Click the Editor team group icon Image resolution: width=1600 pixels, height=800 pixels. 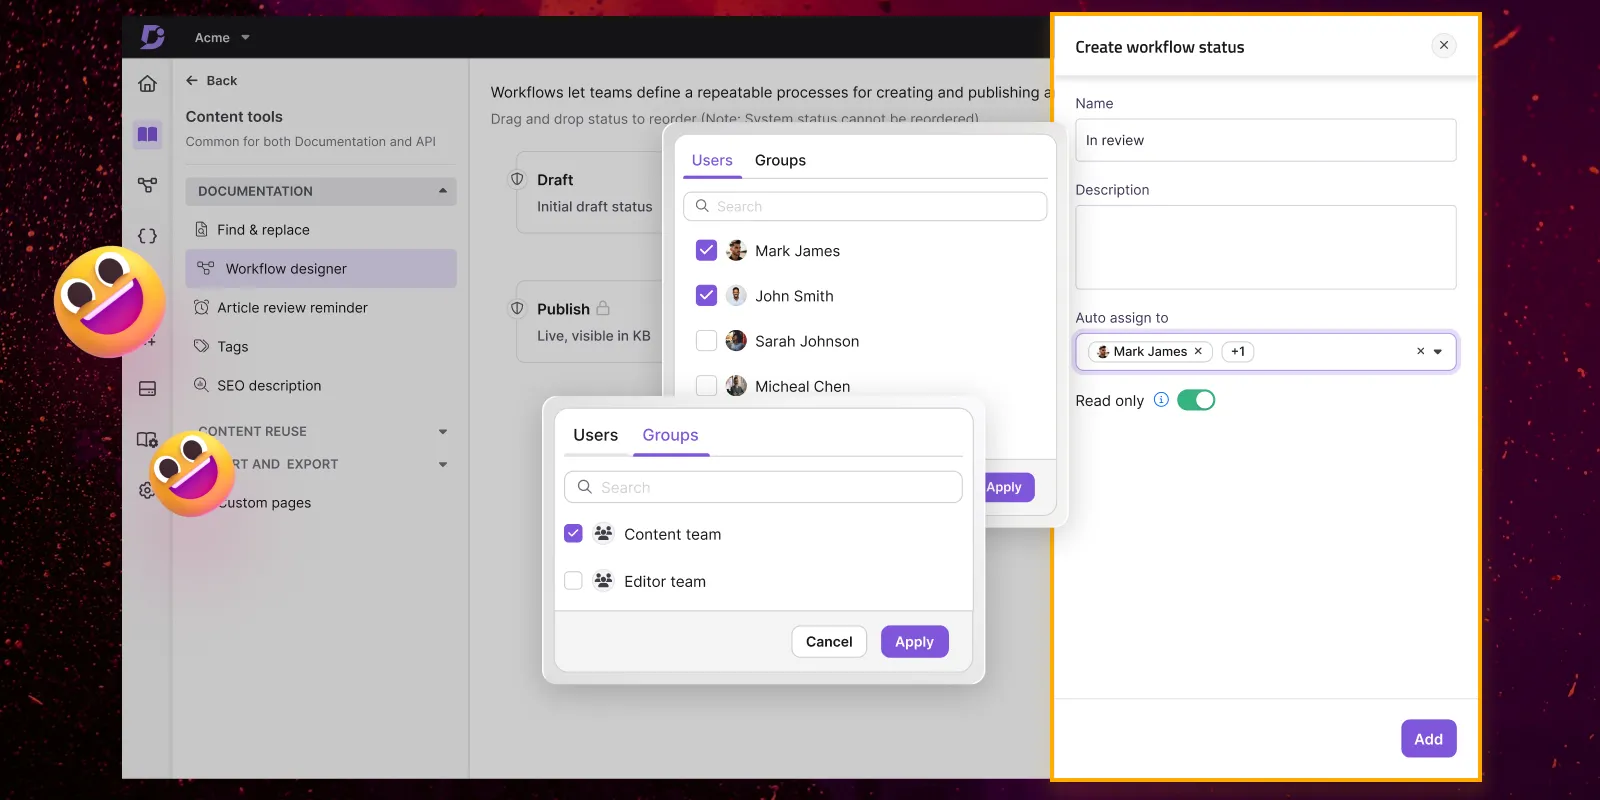[x=603, y=580]
